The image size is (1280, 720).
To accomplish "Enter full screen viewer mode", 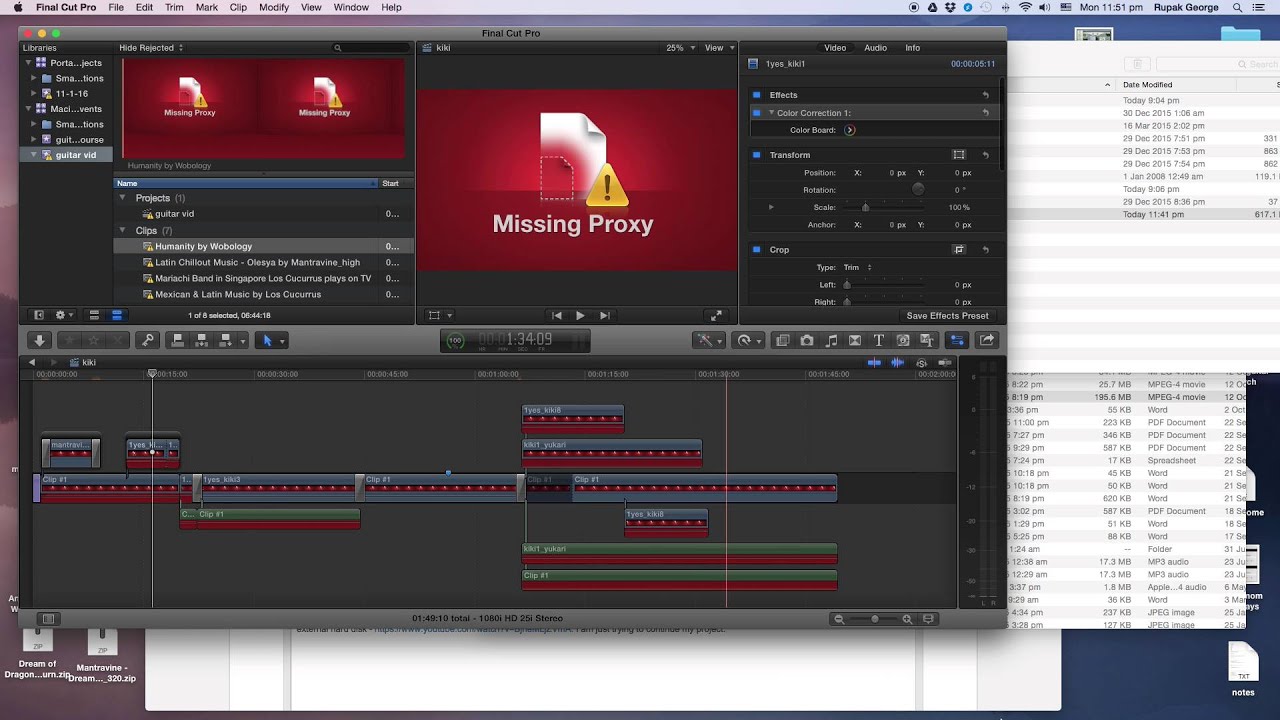I will tap(716, 315).
